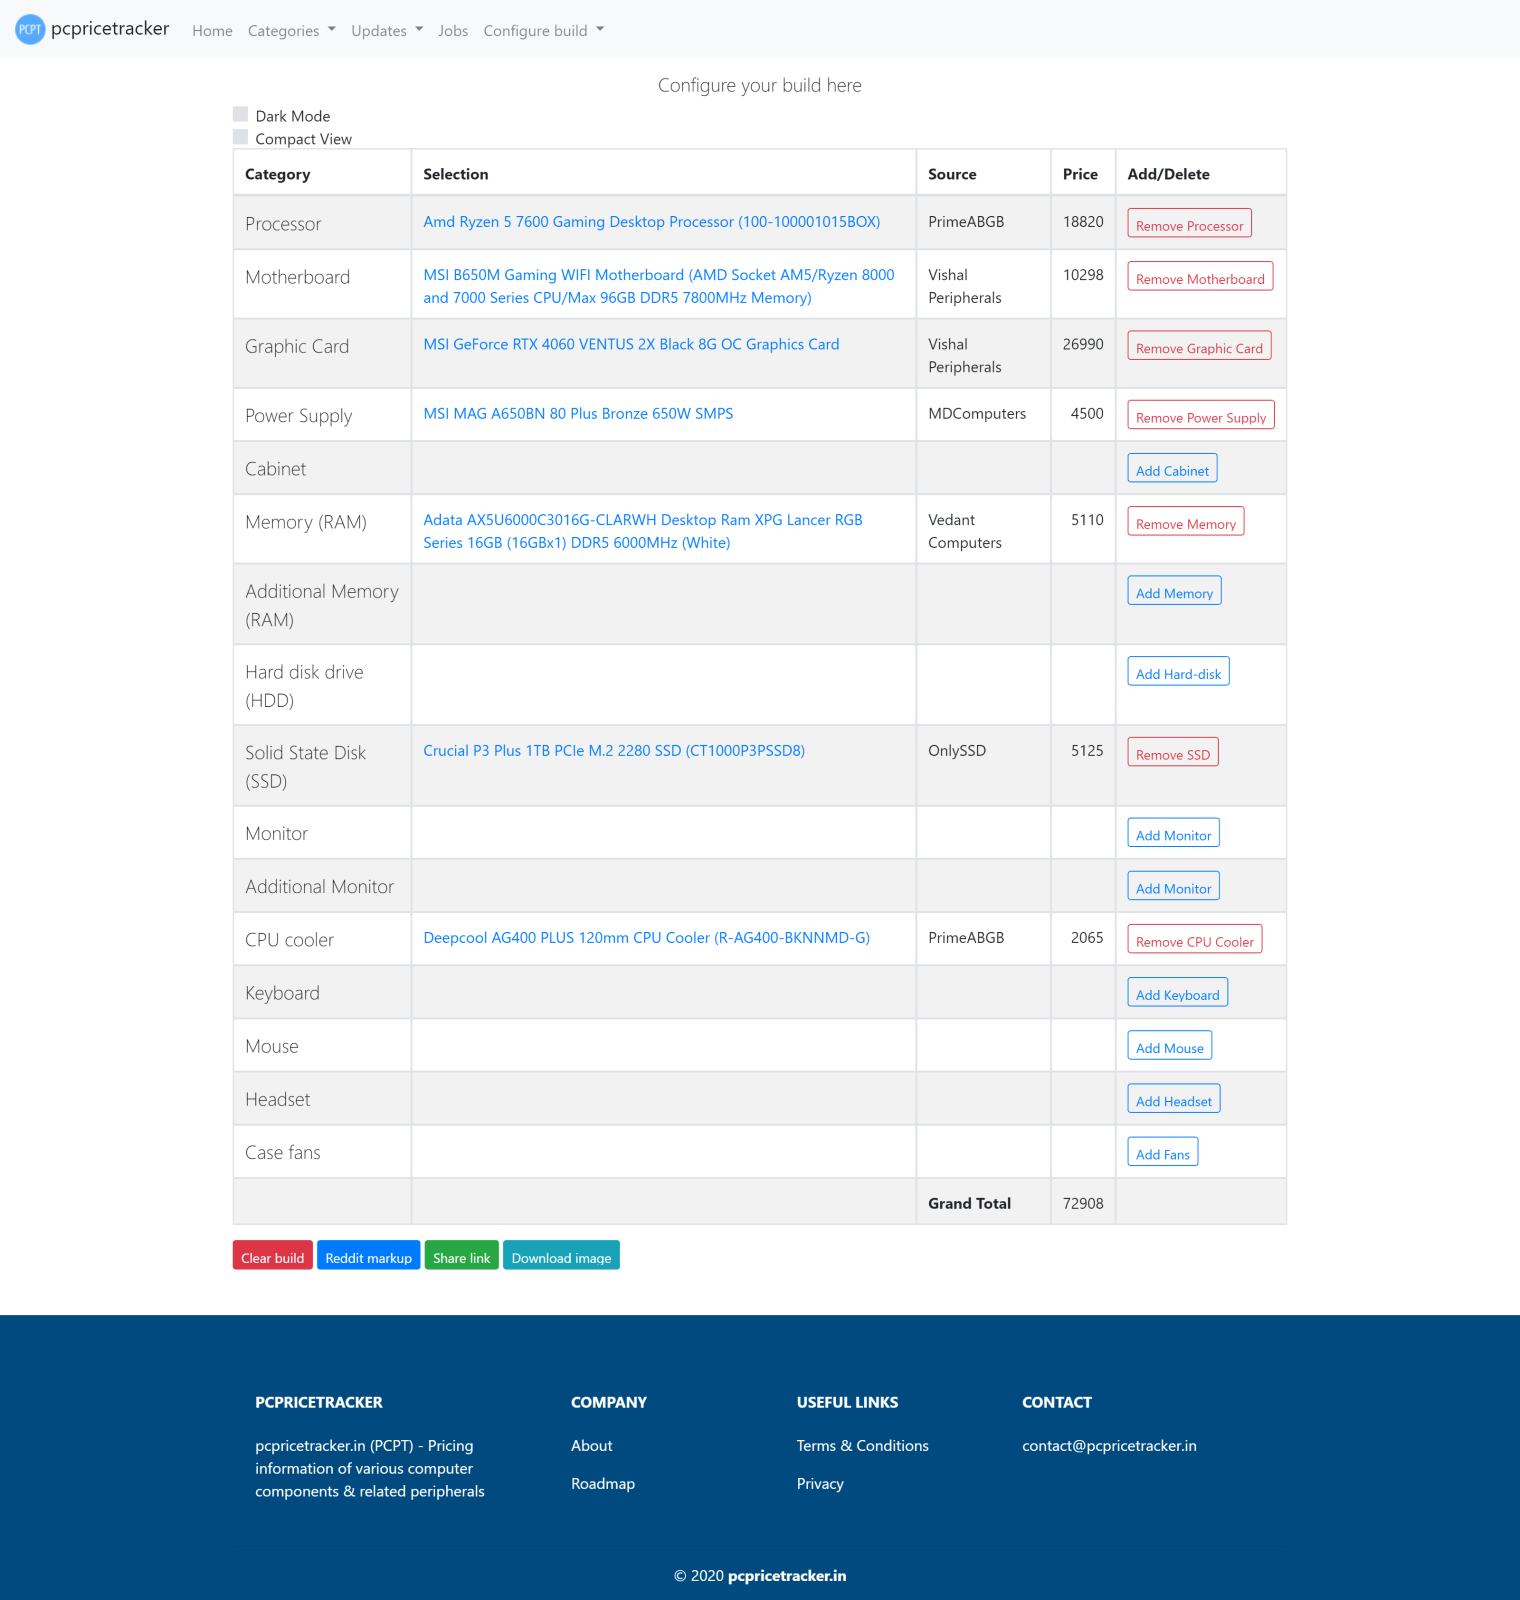The image size is (1520, 1600).
Task: Click the pcpricetracker brand name
Action: coord(110,29)
